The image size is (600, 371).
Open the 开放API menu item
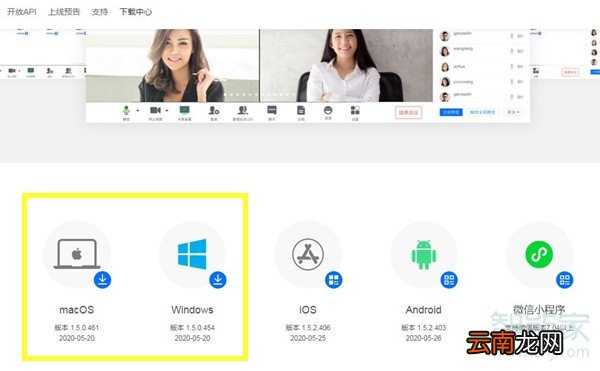click(21, 12)
